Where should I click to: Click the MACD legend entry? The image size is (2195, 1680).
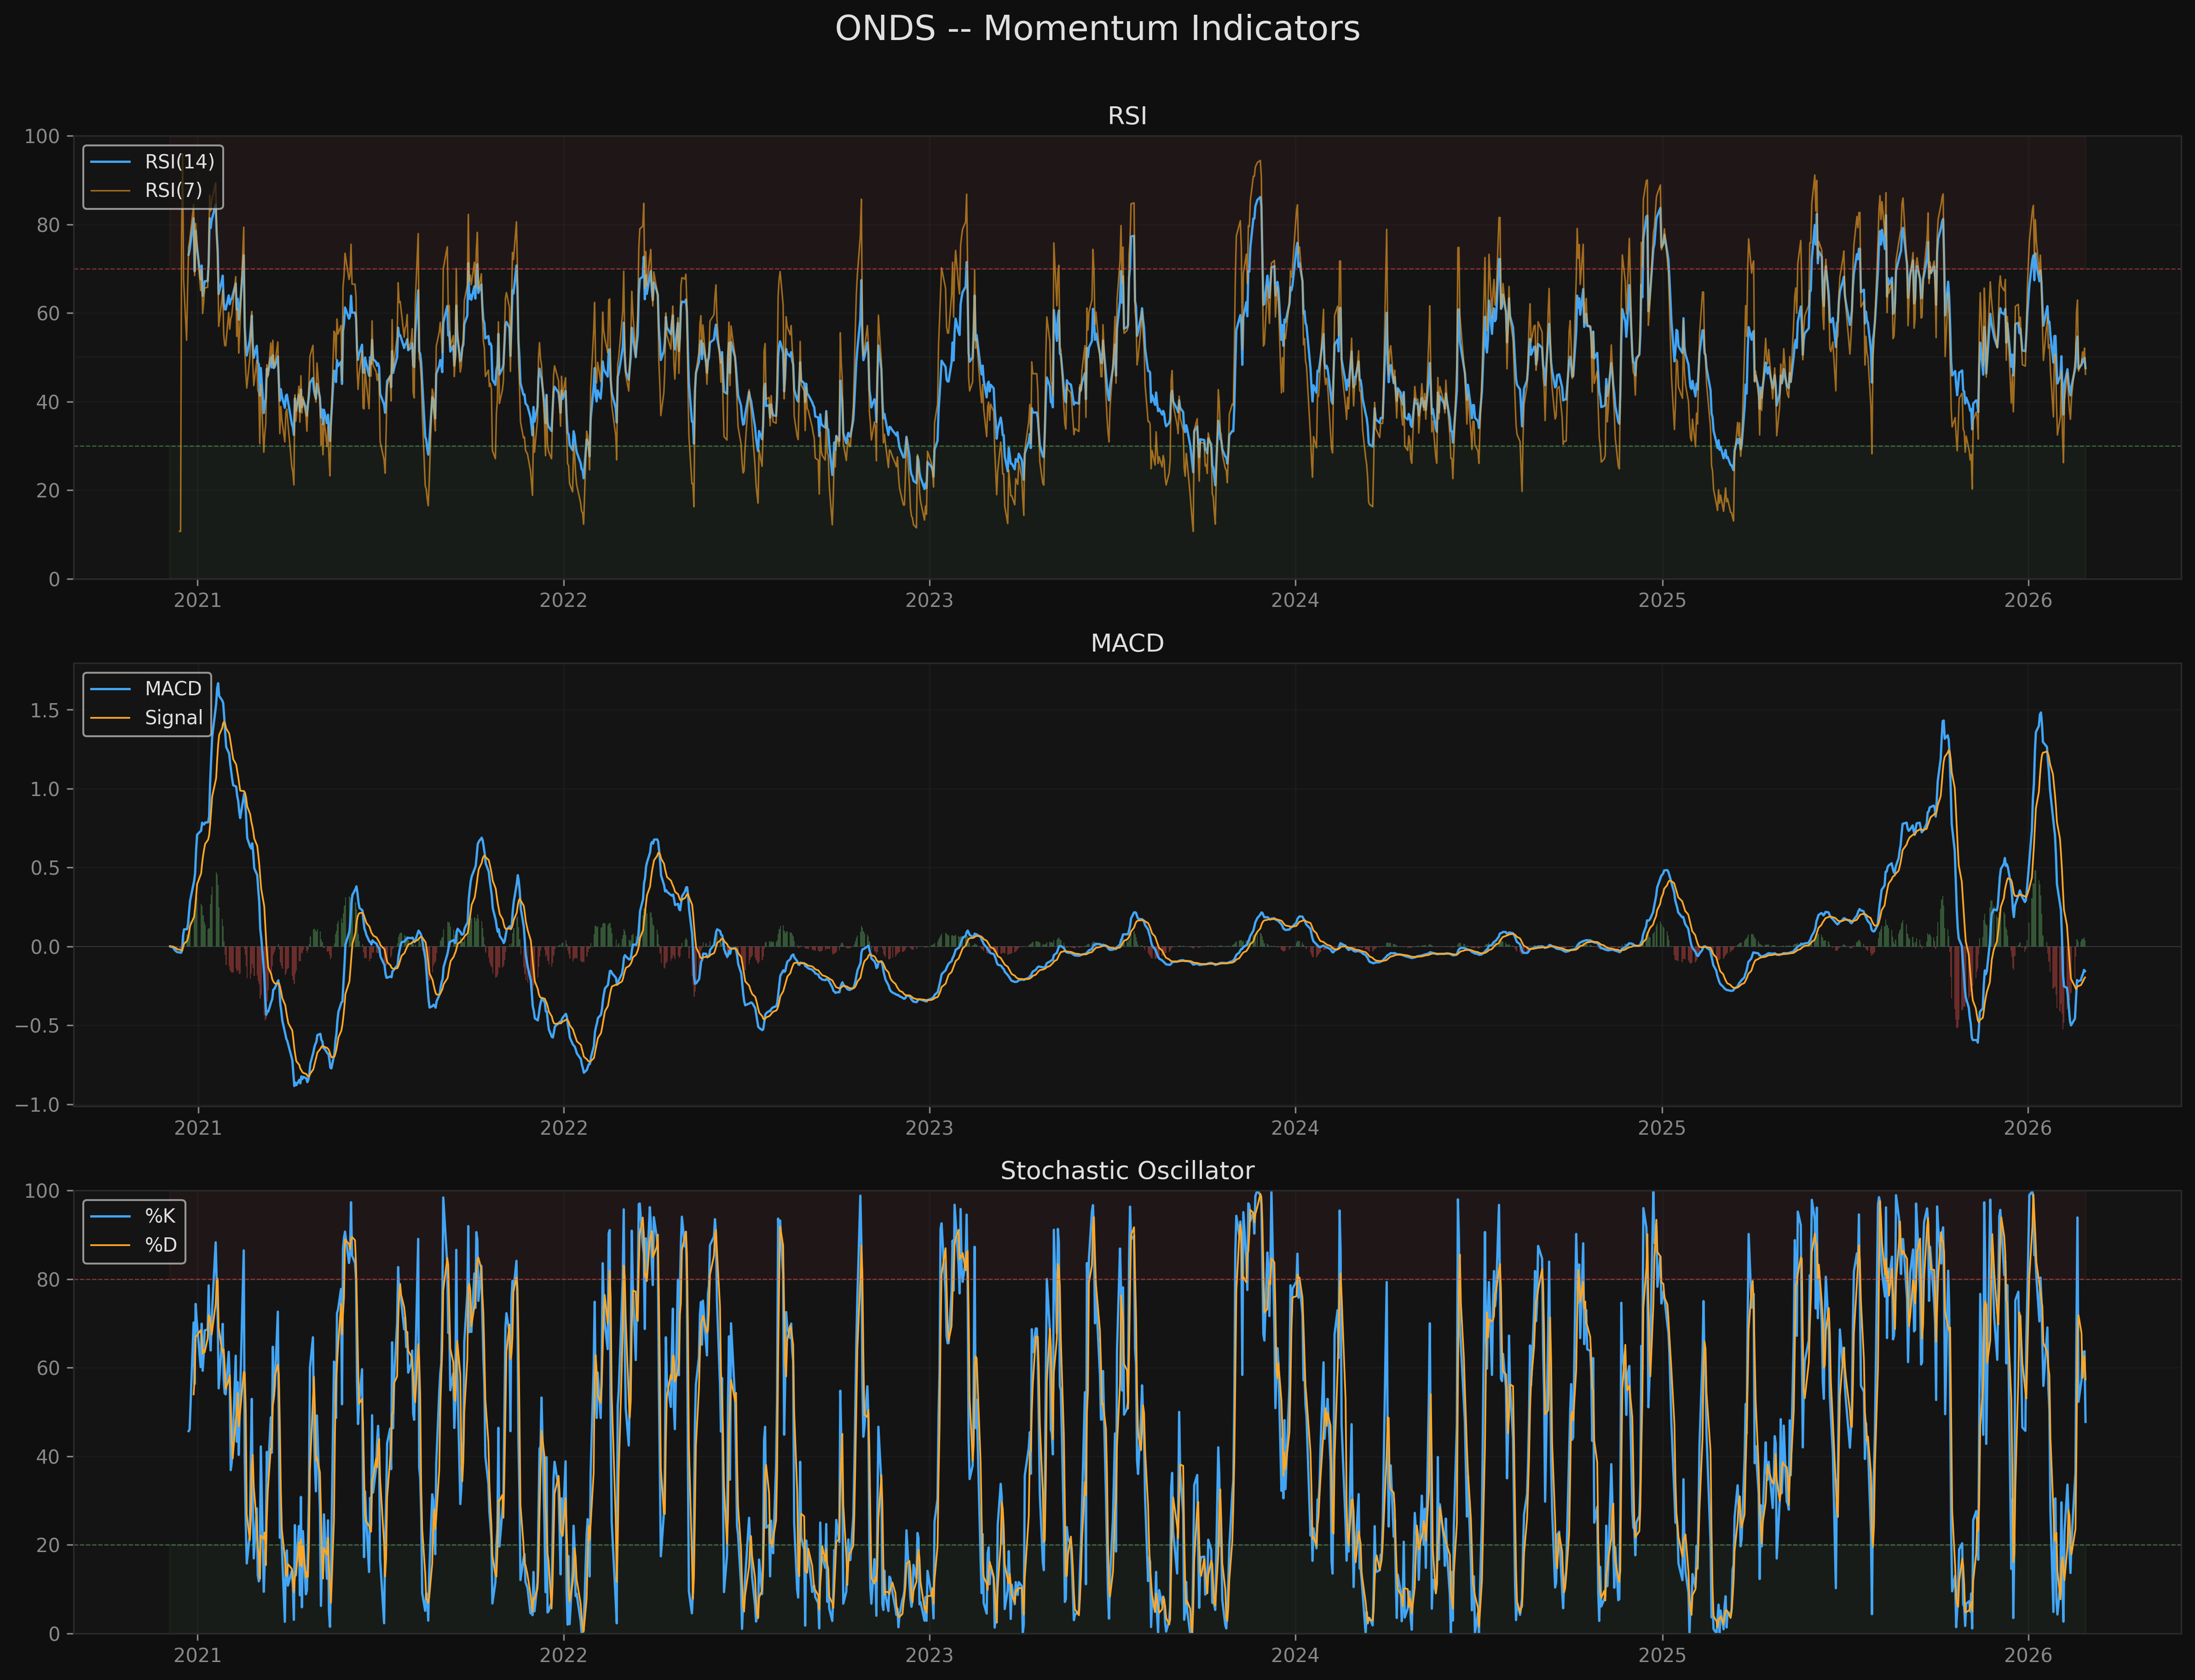(x=173, y=689)
